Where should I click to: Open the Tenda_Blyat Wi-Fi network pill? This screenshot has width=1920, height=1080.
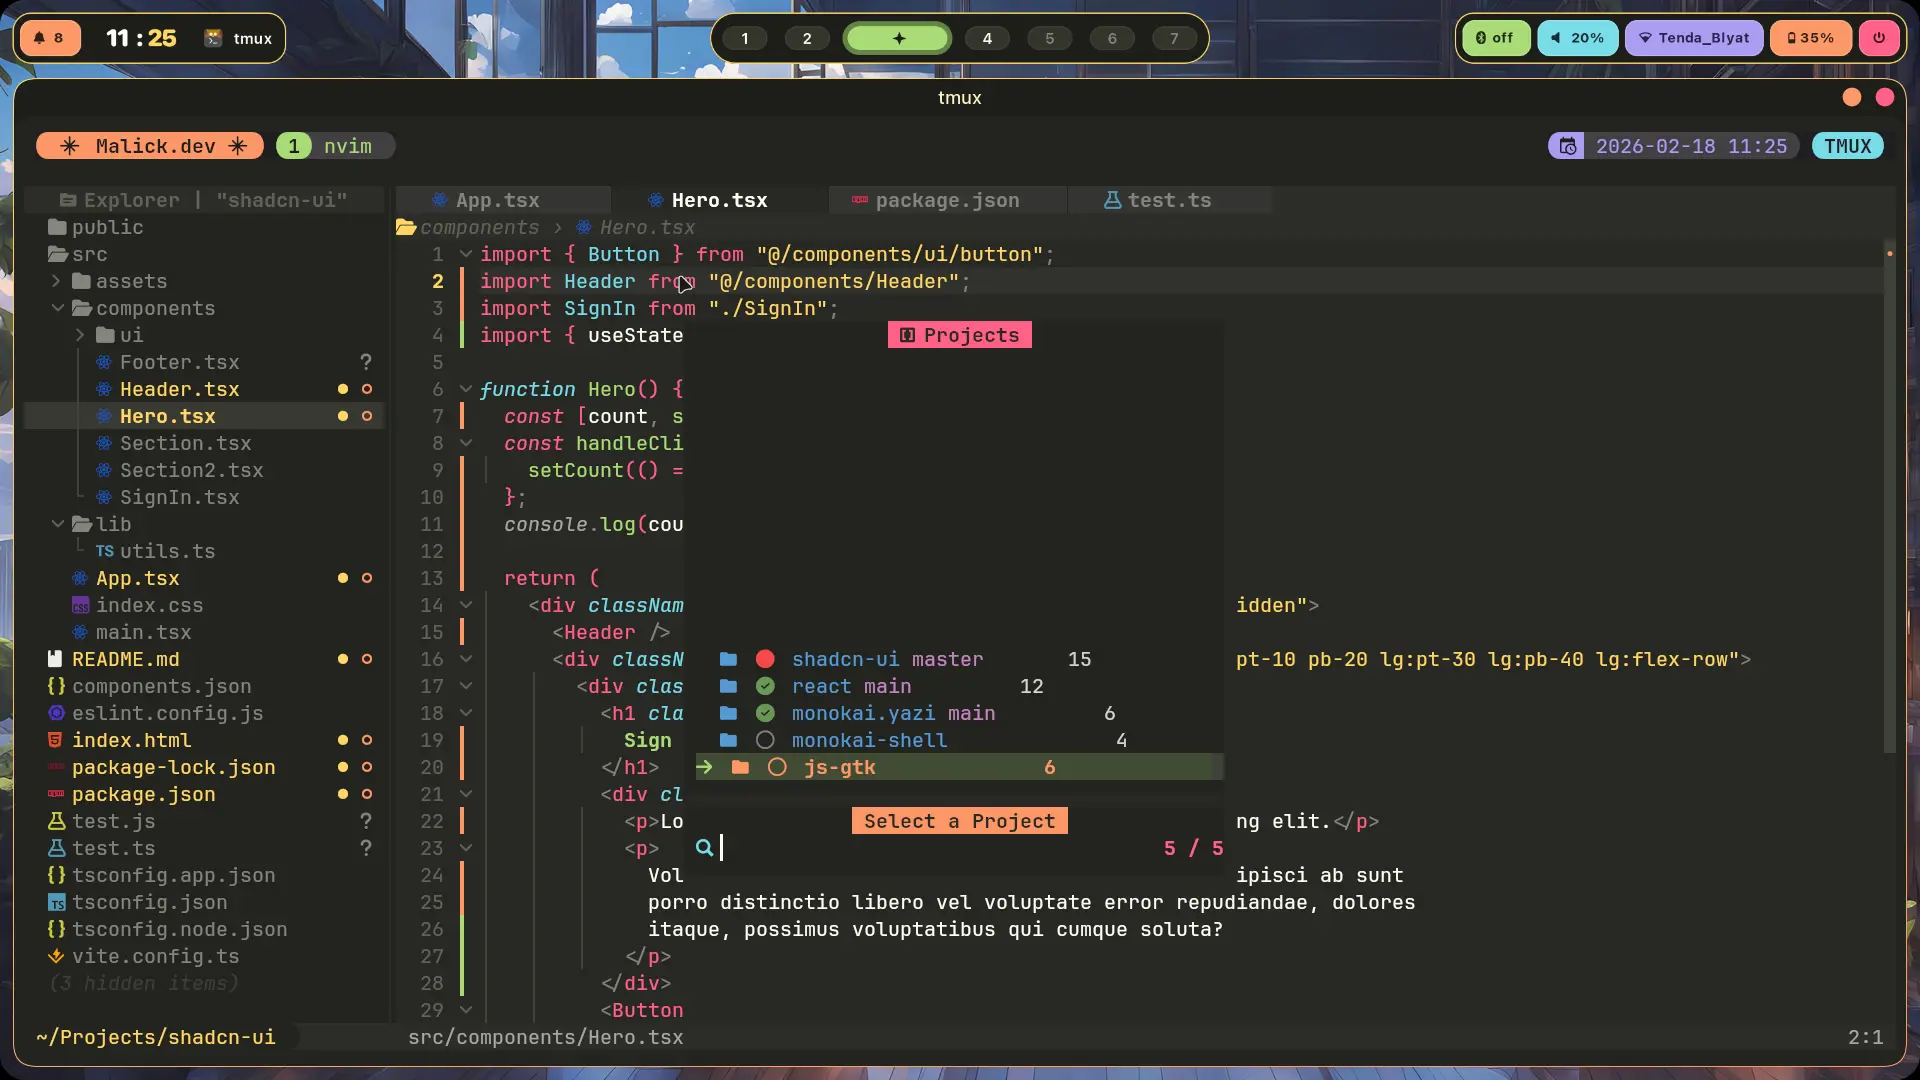(x=1693, y=38)
